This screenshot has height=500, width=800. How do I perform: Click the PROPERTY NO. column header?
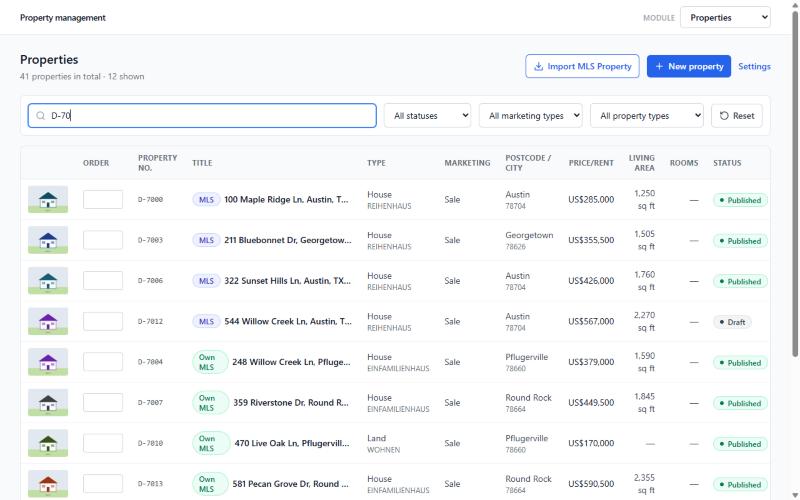point(157,163)
